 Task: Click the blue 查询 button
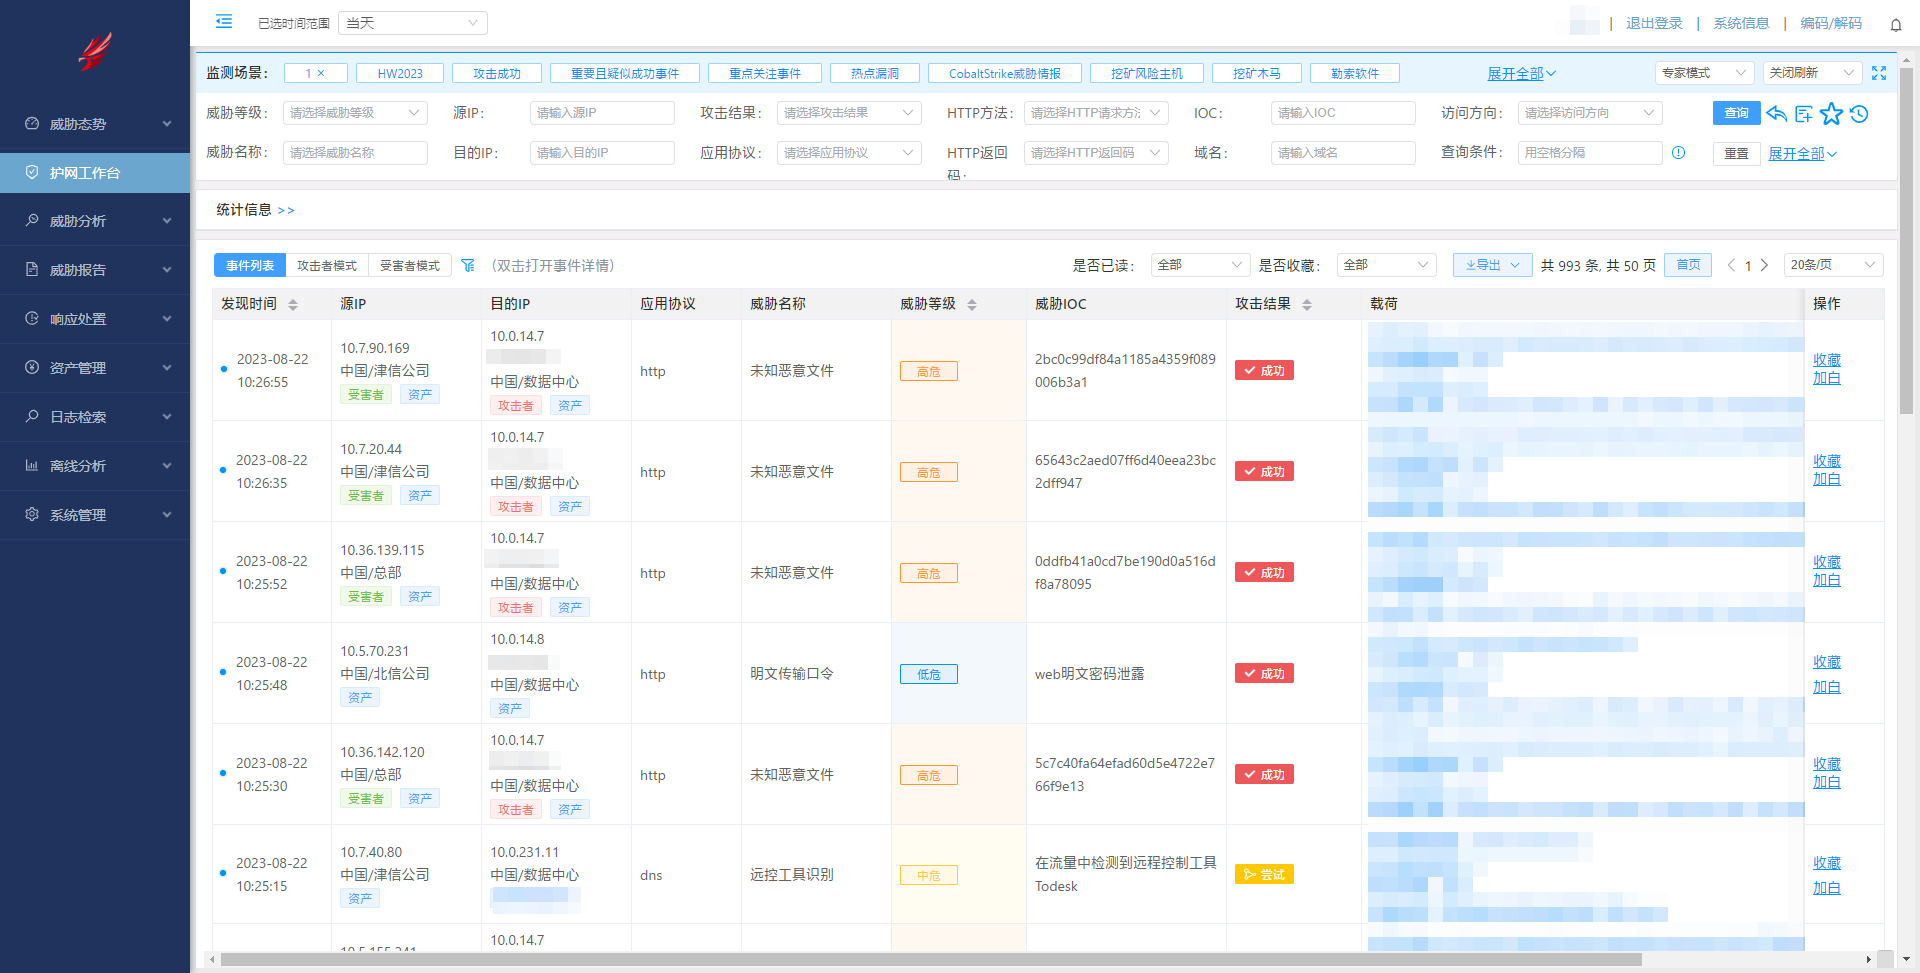tap(1736, 113)
